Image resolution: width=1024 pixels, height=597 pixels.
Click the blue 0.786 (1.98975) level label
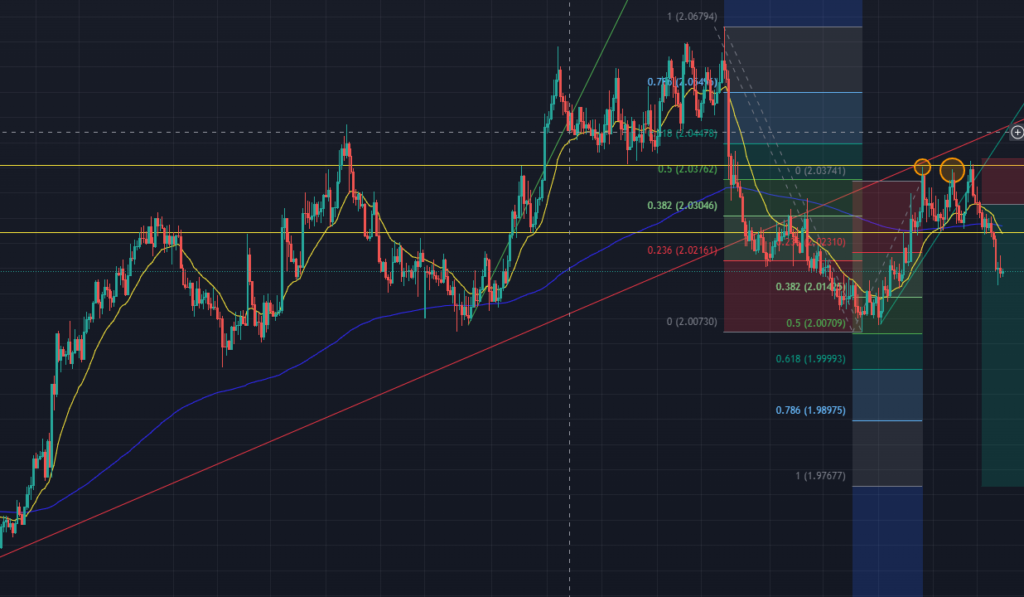[810, 411]
